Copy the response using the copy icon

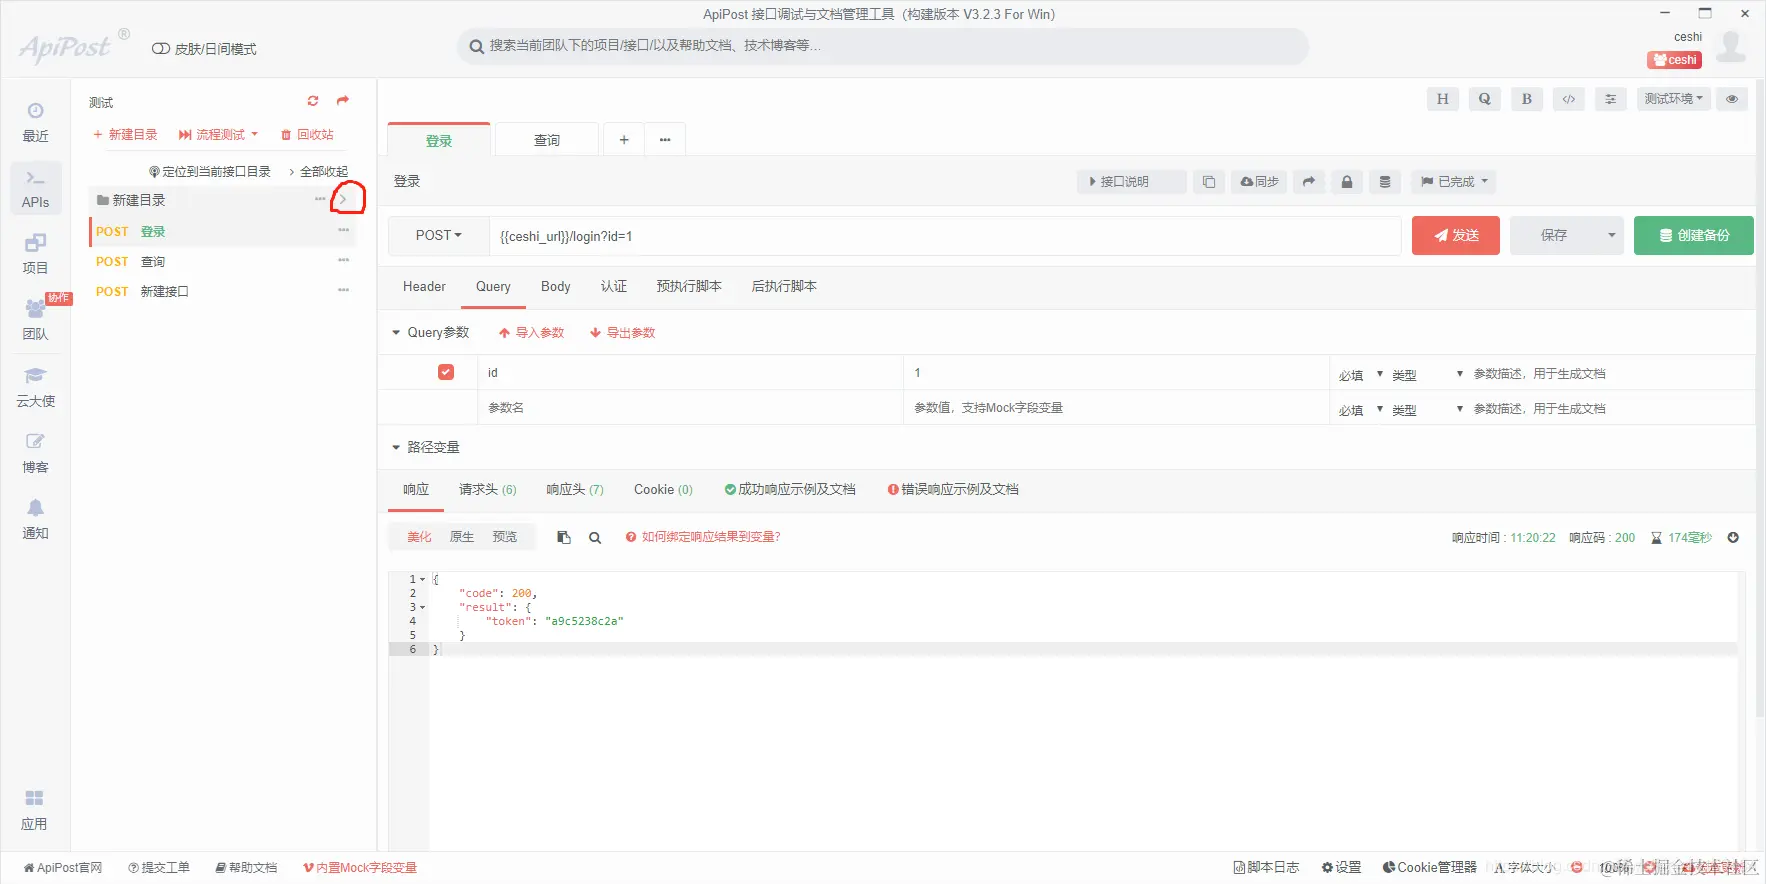564,537
